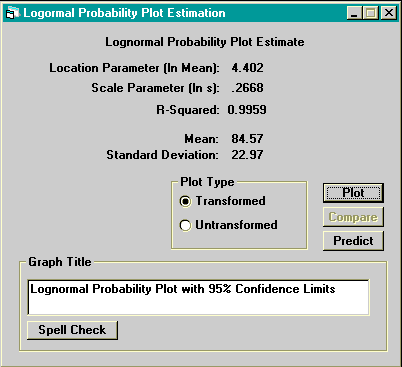Focus the Graph Title text box

point(198,297)
